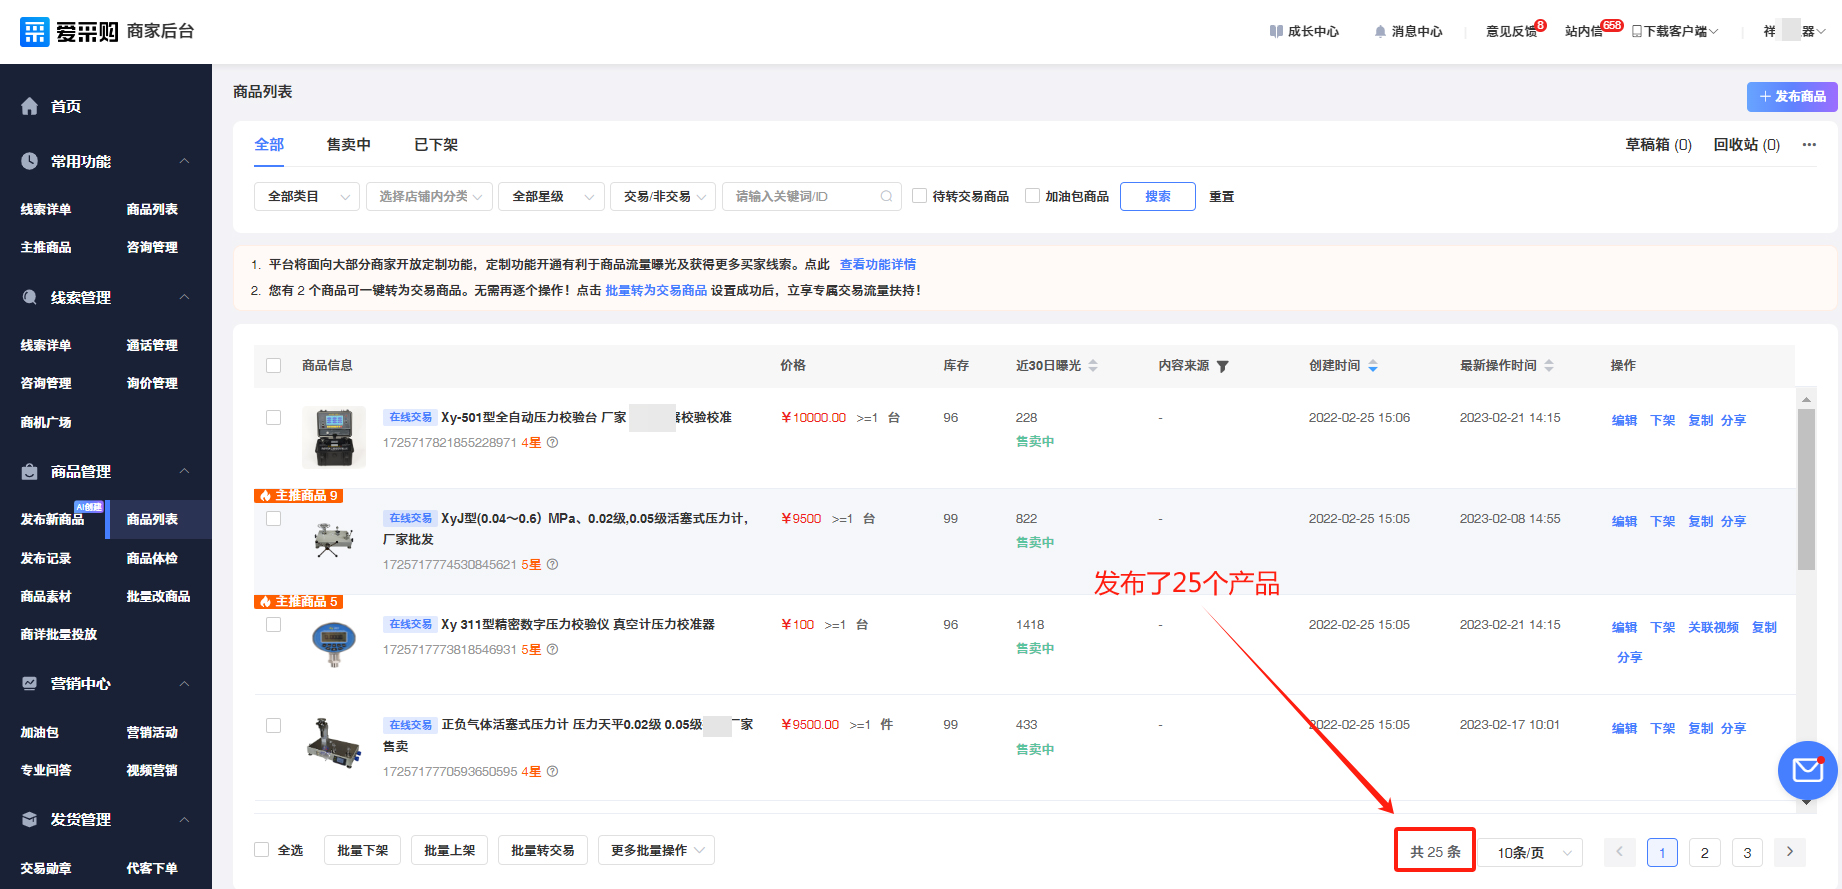The image size is (1842, 889).
Task: Enable the 待转交易商品 checkbox
Action: tap(920, 196)
